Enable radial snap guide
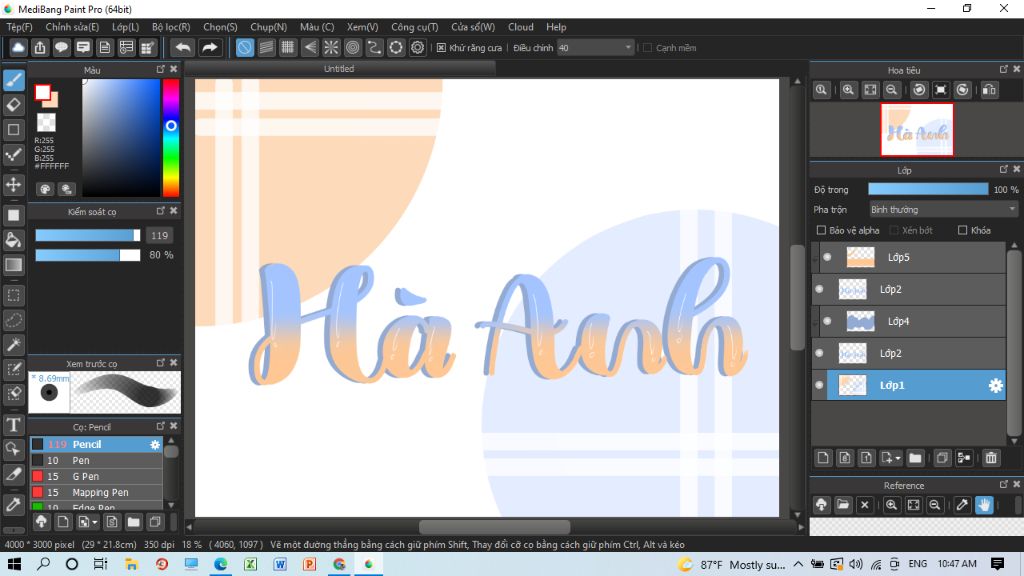This screenshot has width=1024, height=576. click(331, 48)
